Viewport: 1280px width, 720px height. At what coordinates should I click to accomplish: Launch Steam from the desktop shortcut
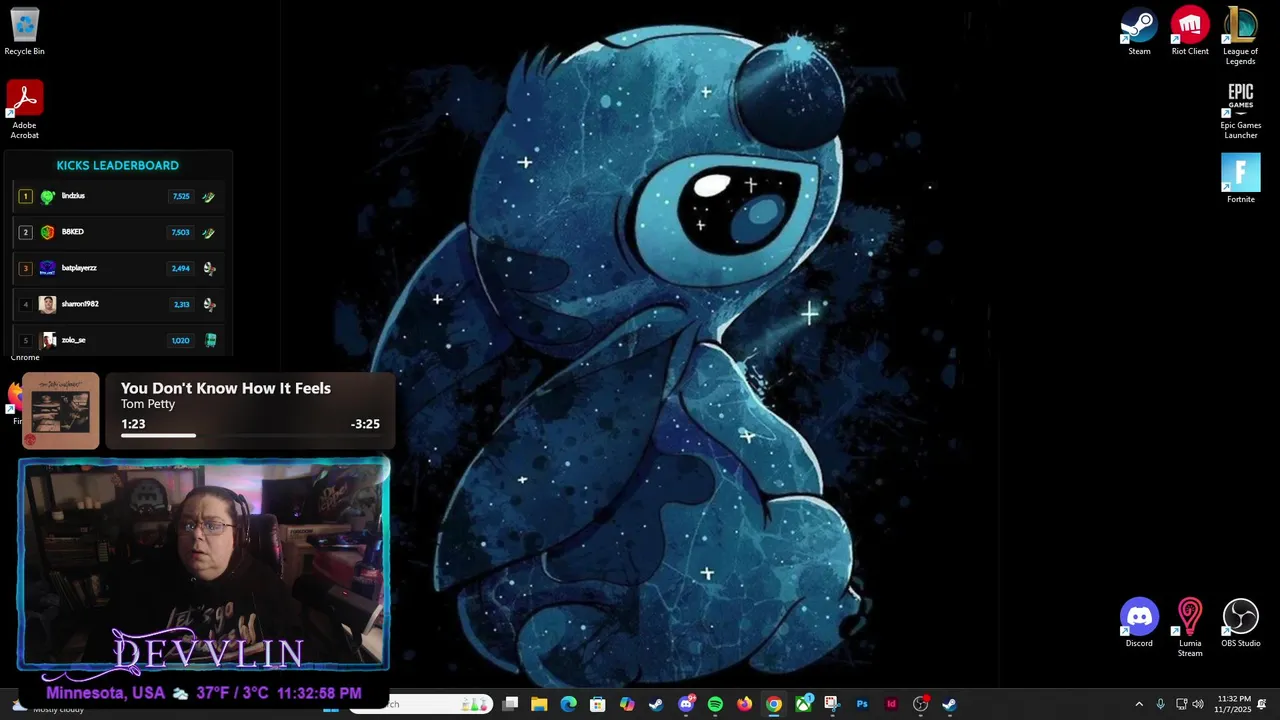[x=1139, y=31]
